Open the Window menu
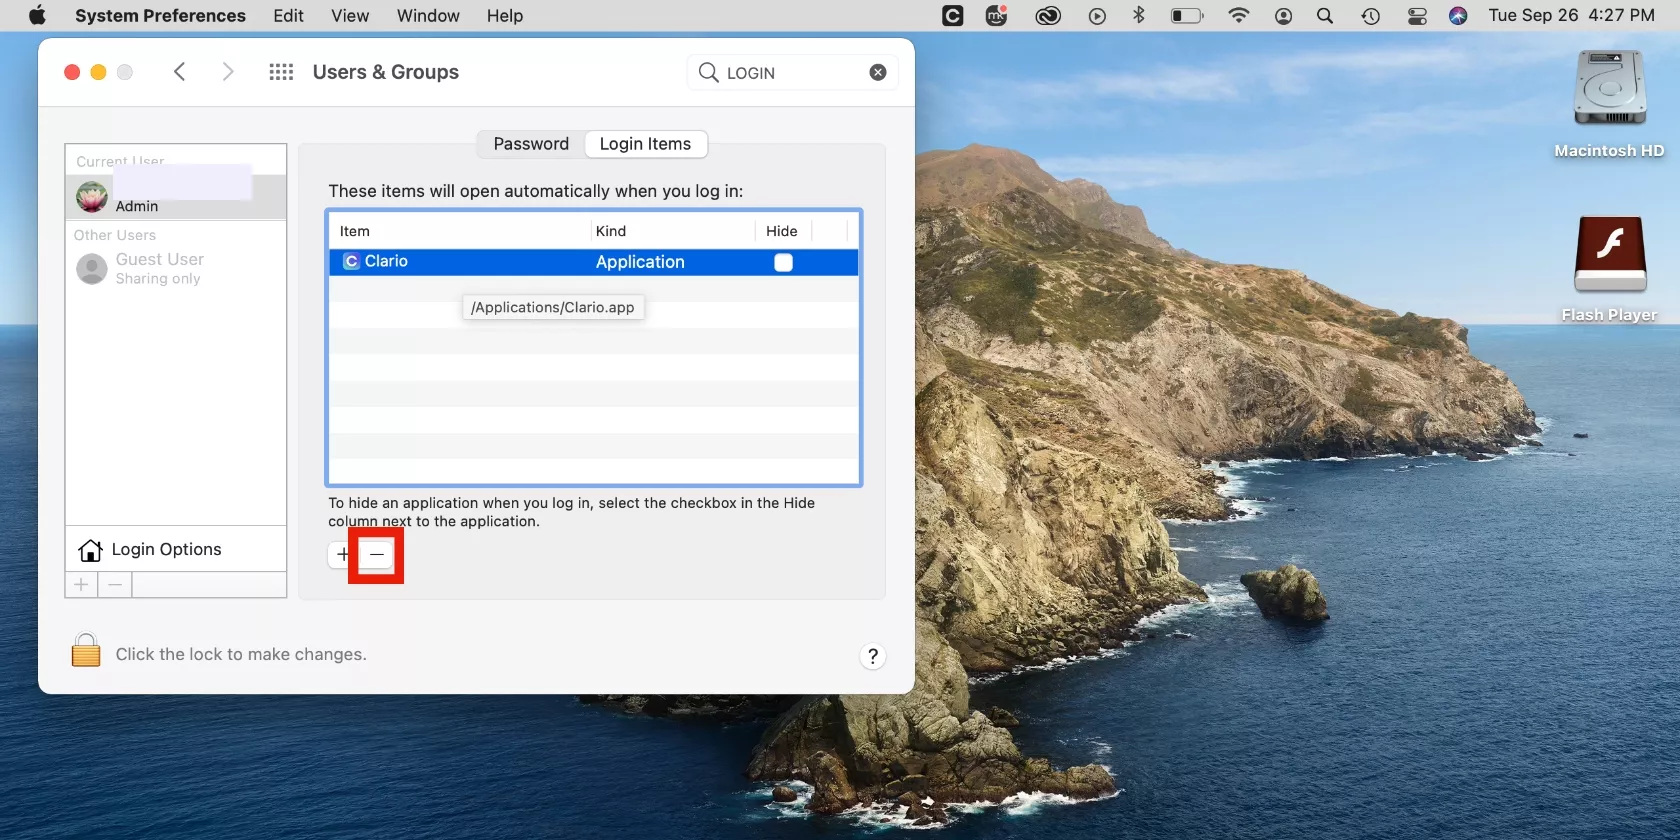This screenshot has width=1680, height=840. (x=428, y=16)
